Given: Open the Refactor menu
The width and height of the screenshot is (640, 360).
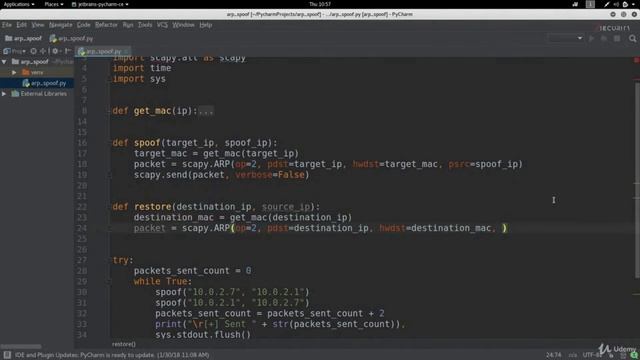Looking at the screenshot, I should pos(106,25).
